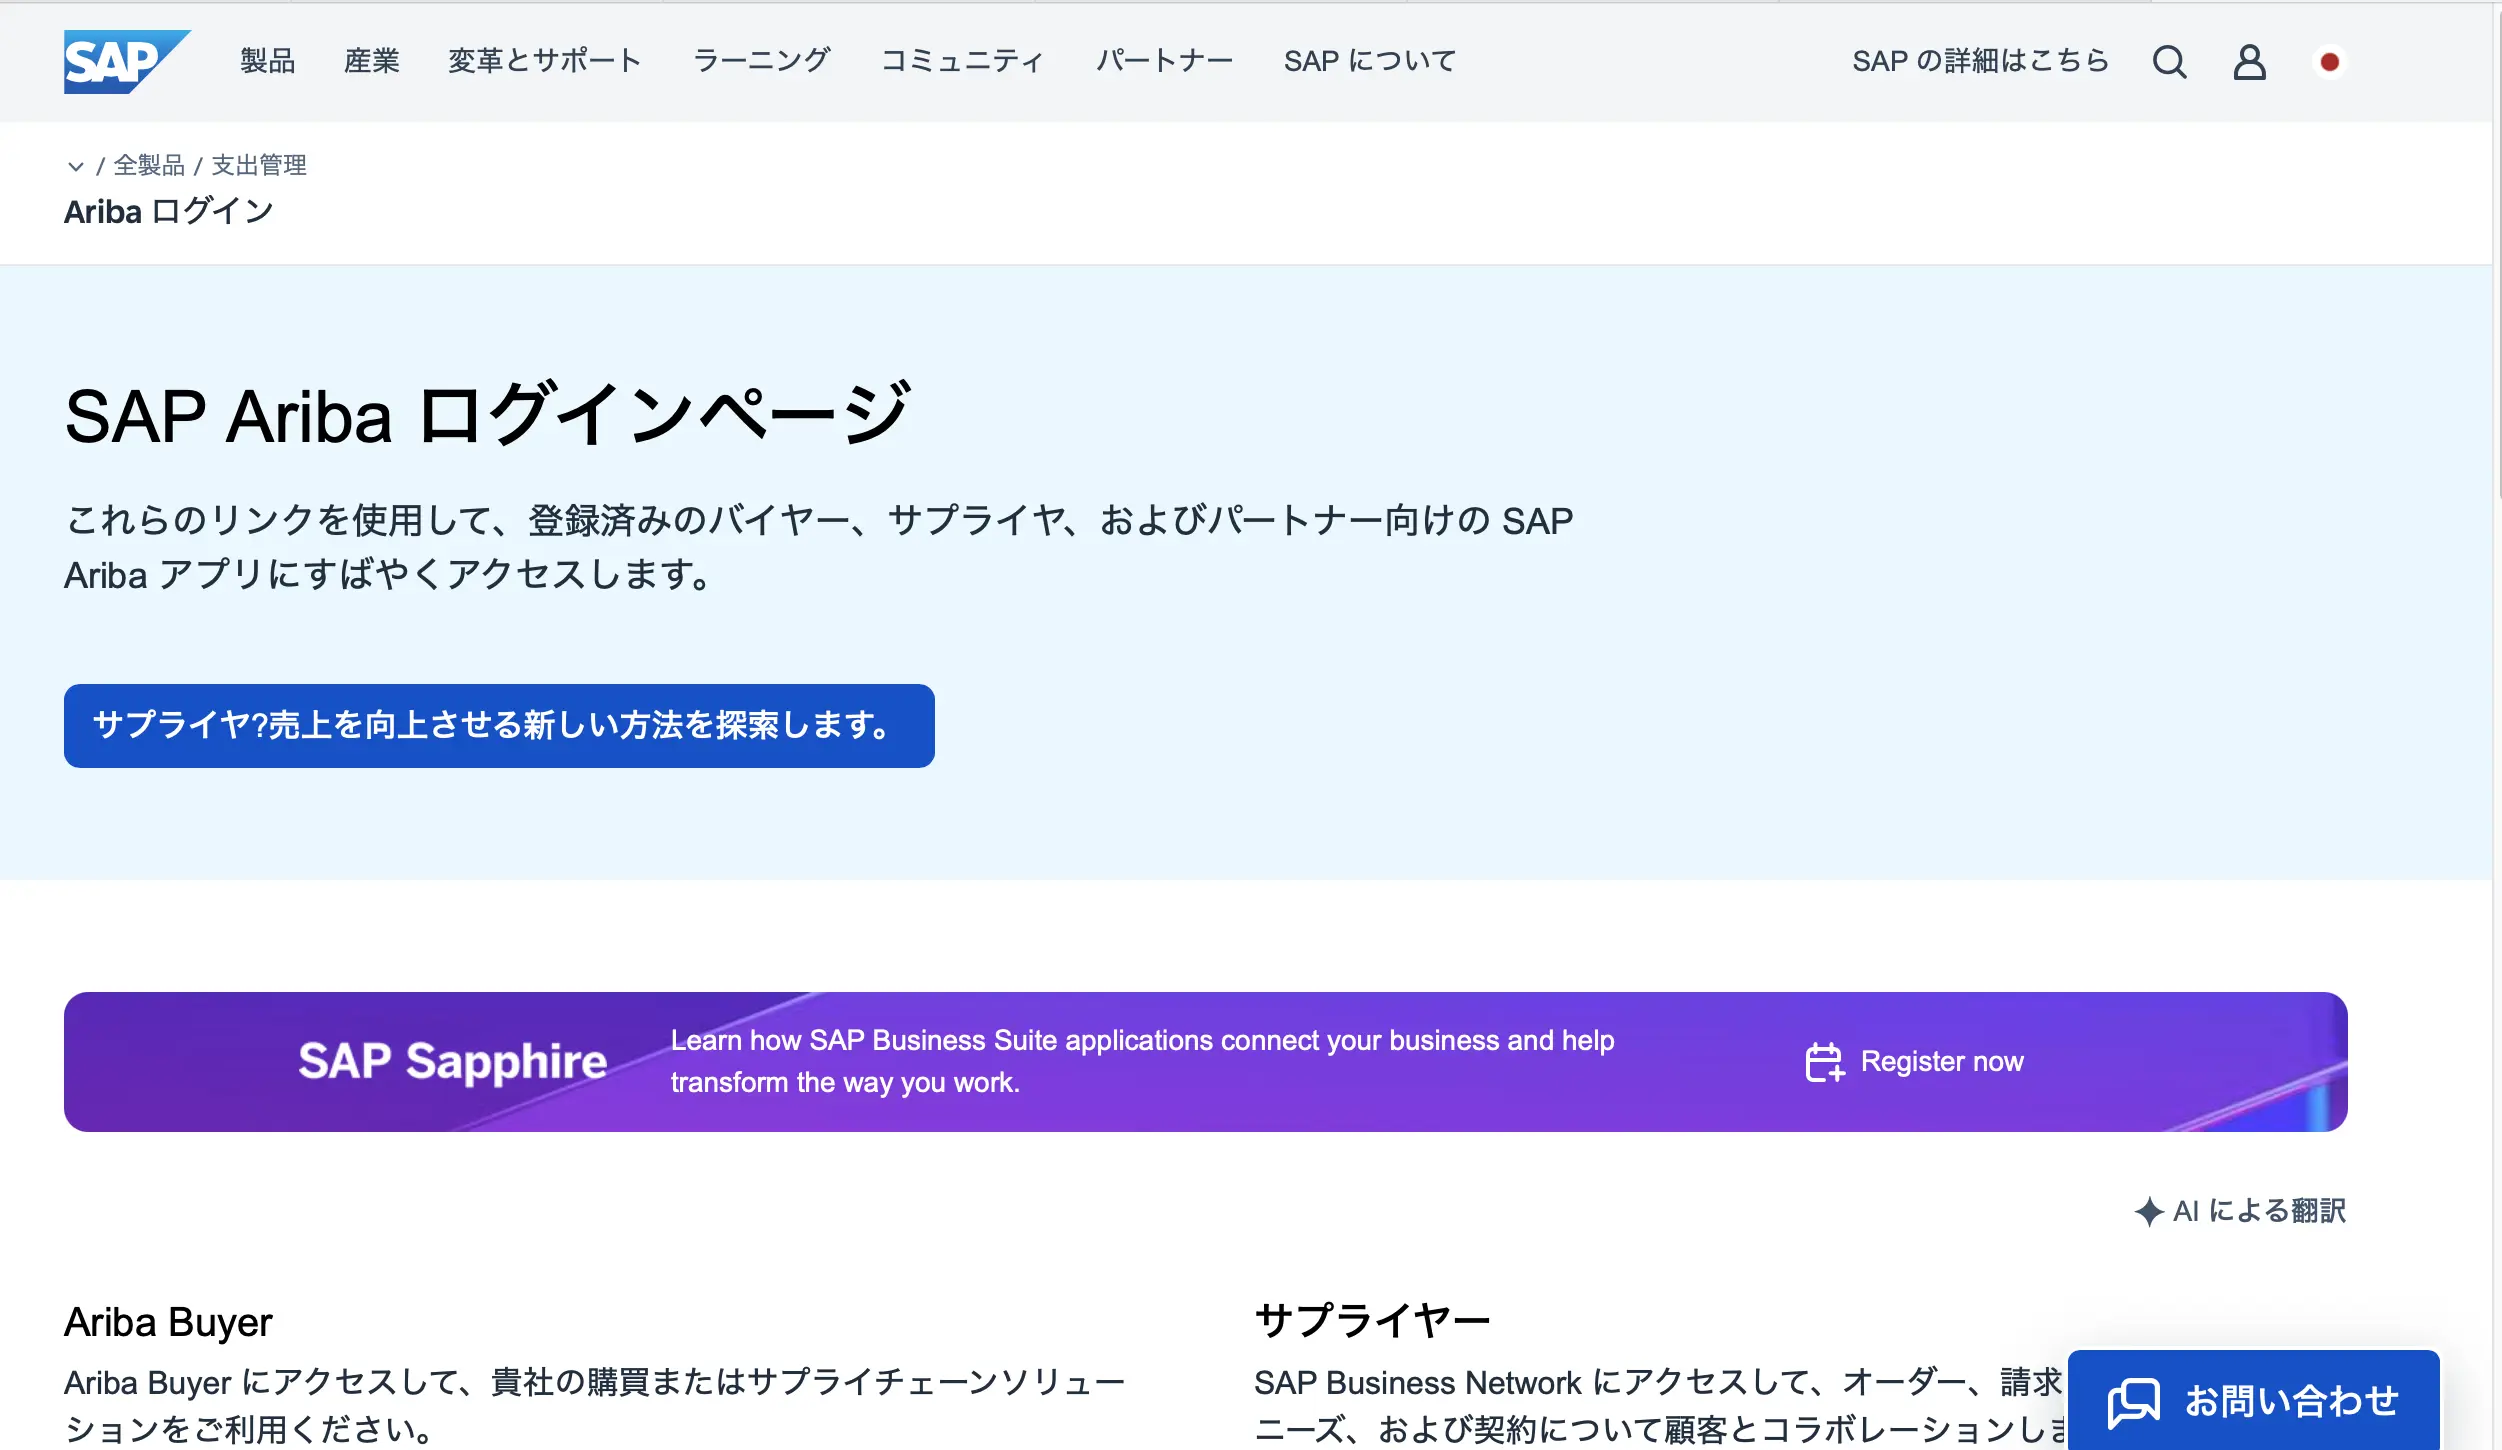Image resolution: width=2502 pixels, height=1450 pixels.
Task: Go to 支出管理 breadcrumb link
Action: pyautogui.click(x=259, y=165)
